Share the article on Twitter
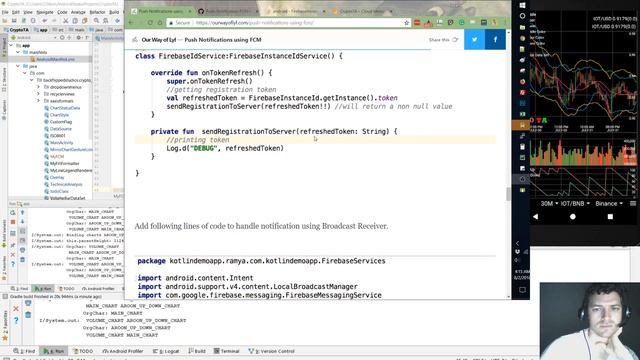 point(474,40)
